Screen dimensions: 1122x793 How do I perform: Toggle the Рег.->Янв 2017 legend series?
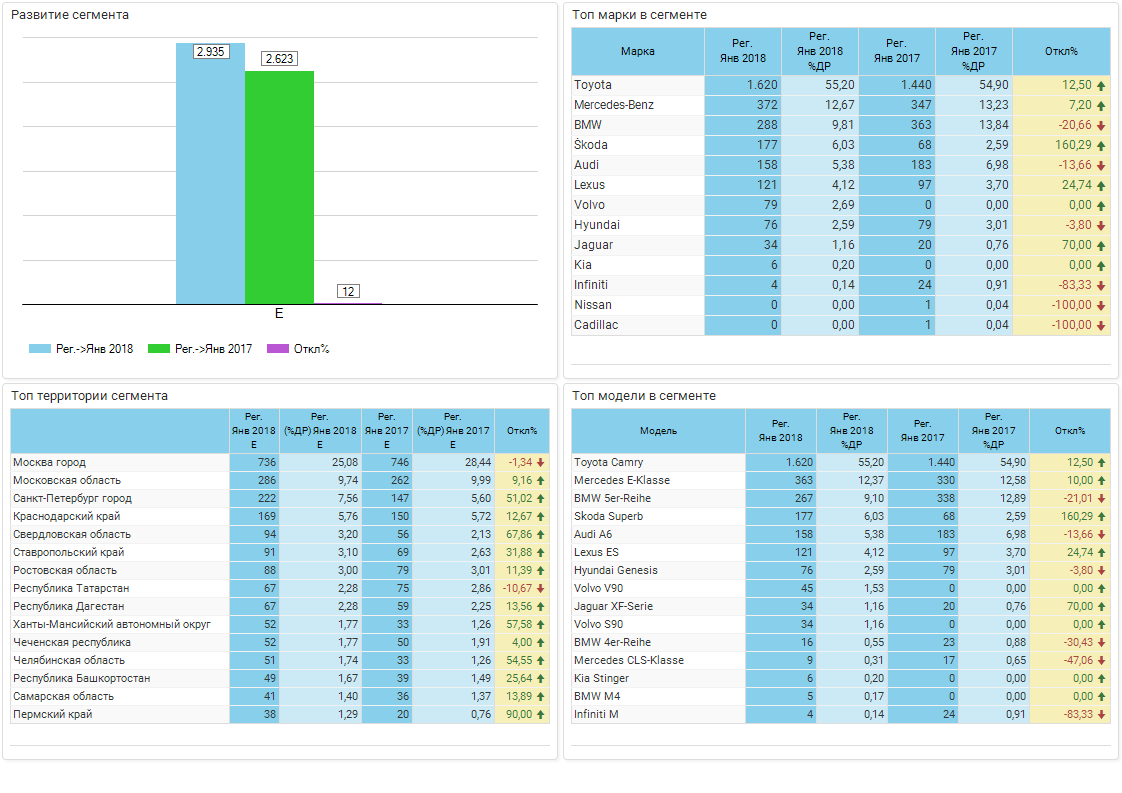point(199,349)
